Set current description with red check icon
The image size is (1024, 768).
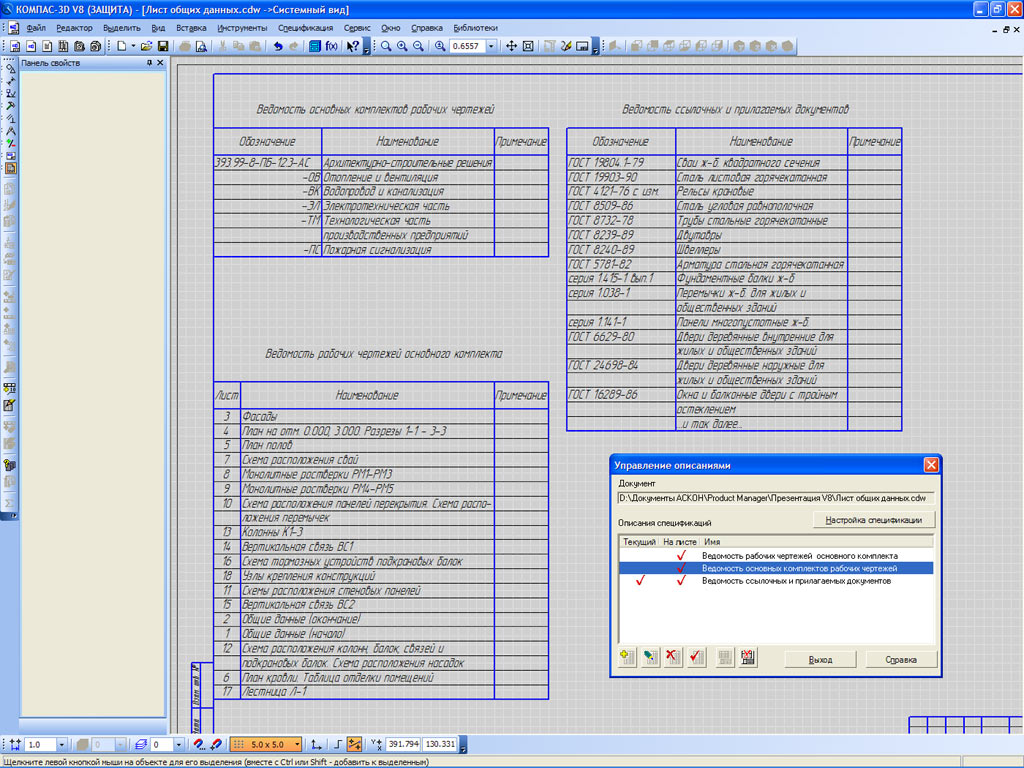tap(697, 657)
